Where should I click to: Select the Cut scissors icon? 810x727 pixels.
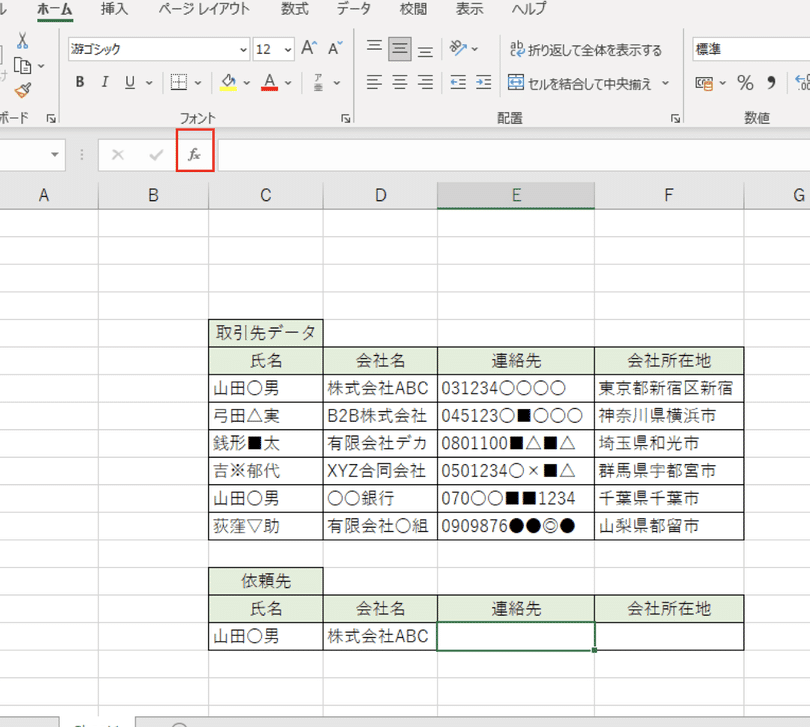[x=22, y=41]
